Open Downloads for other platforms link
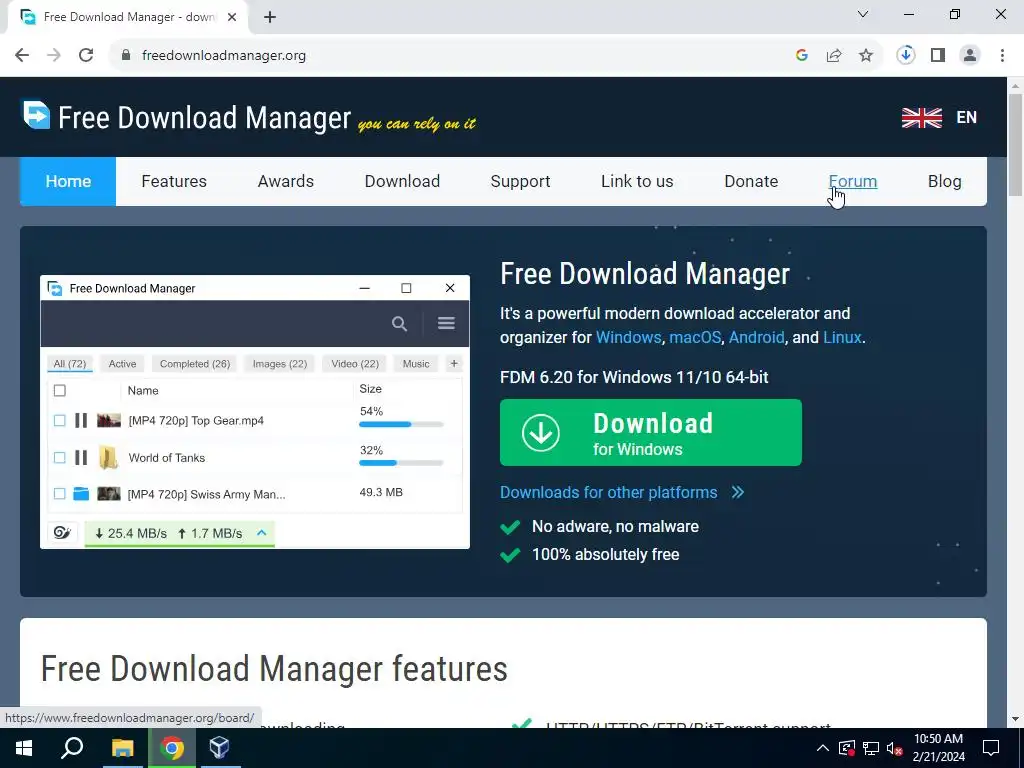 pyautogui.click(x=608, y=492)
